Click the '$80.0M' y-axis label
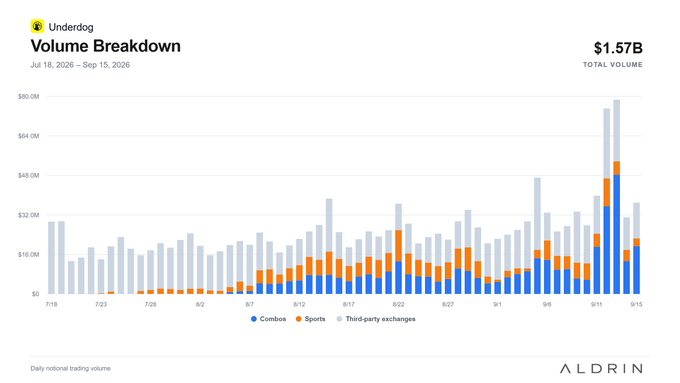This screenshot has height=383, width=680. [29, 96]
